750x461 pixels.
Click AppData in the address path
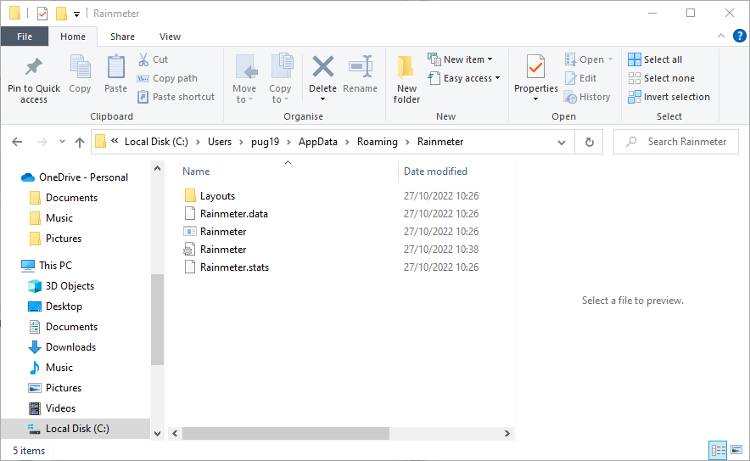(318, 142)
